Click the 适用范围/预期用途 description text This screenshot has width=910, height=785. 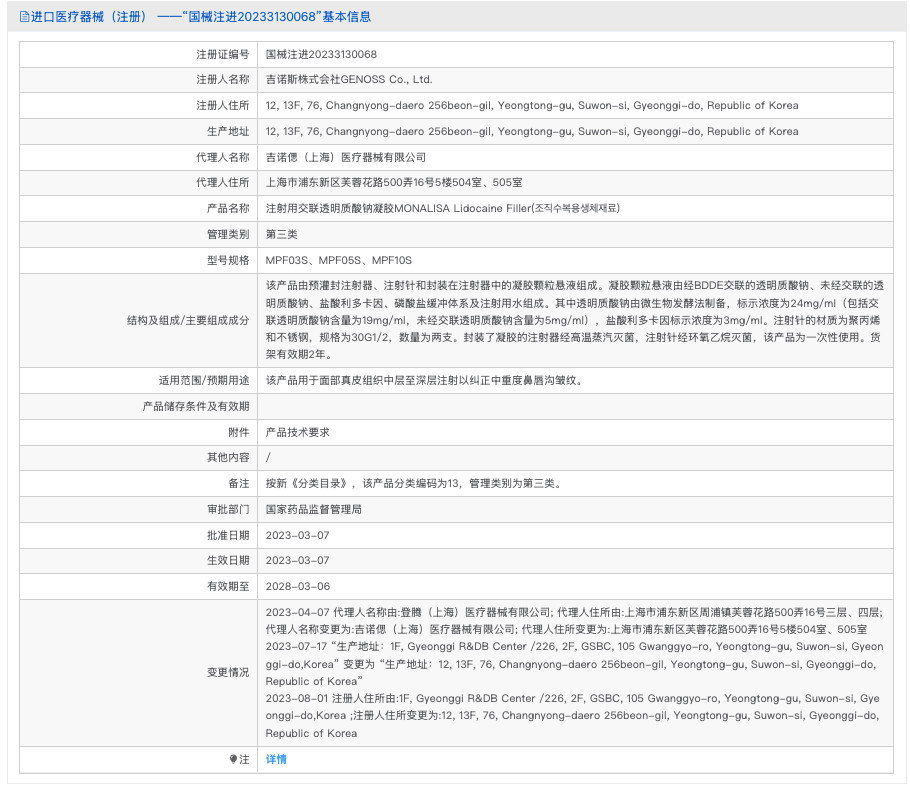tap(423, 380)
